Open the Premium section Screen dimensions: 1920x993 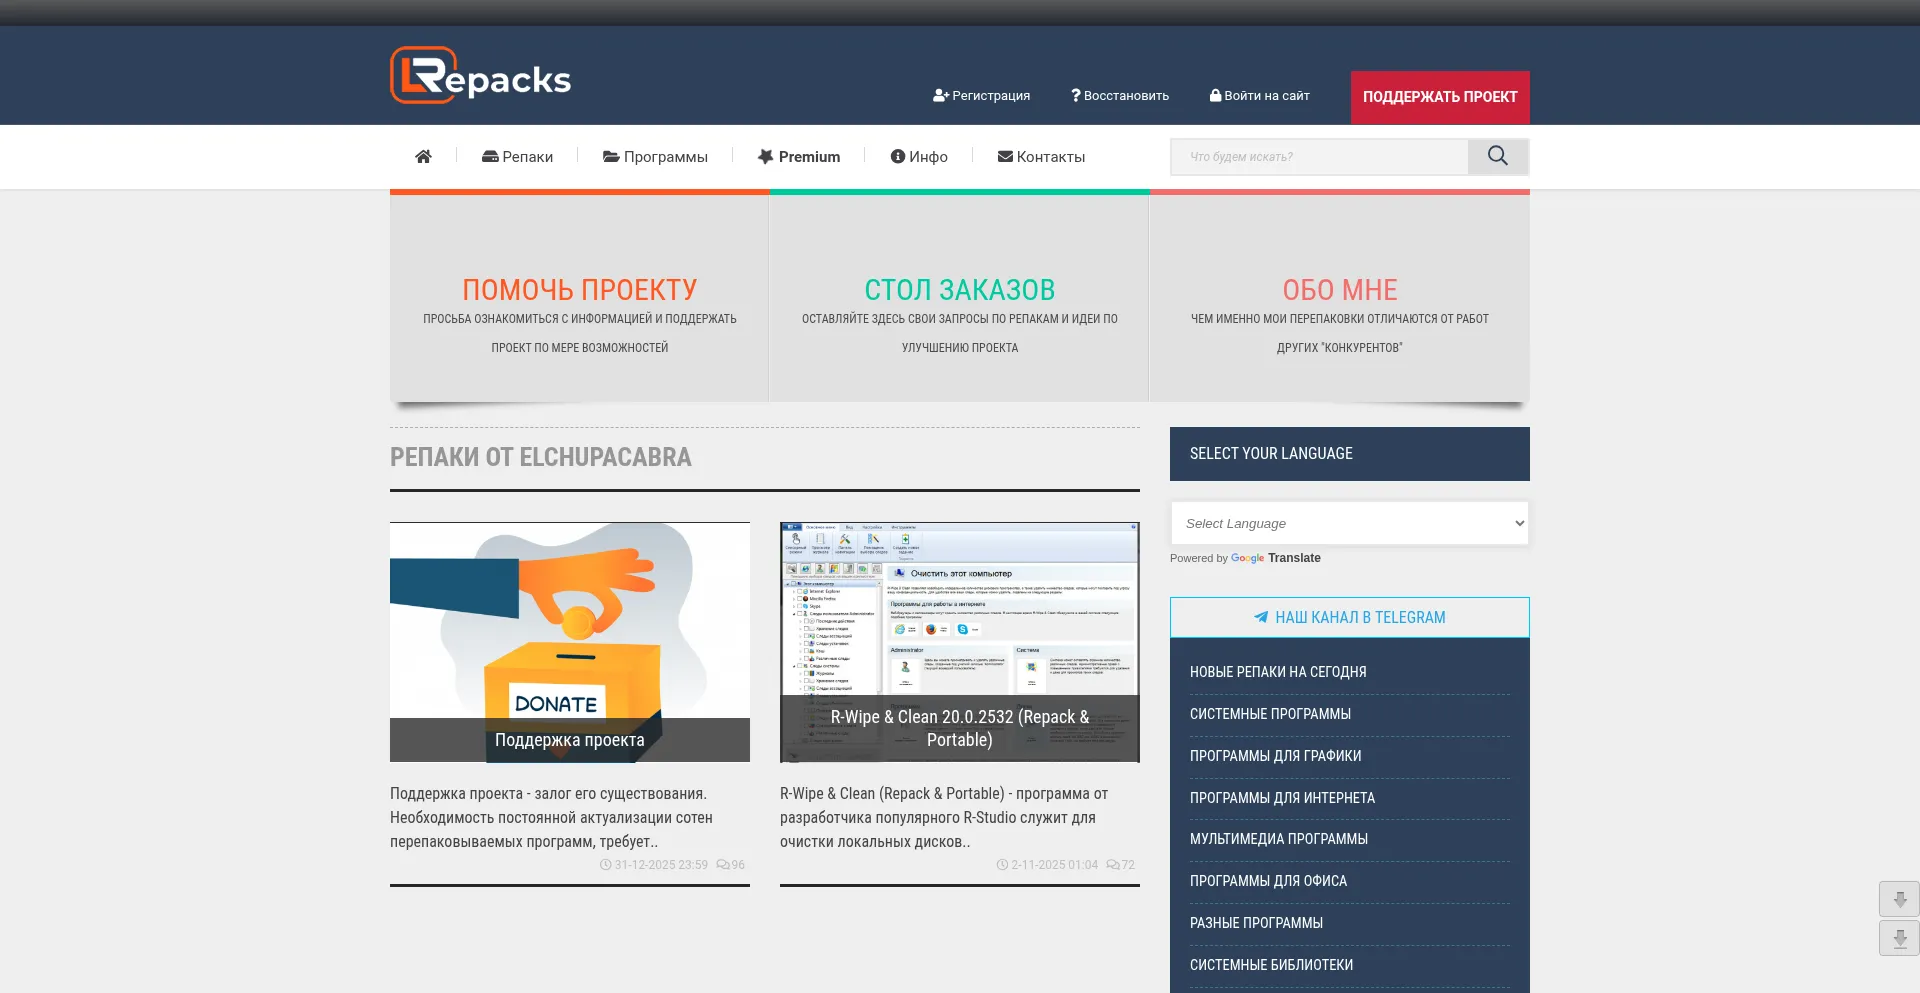click(799, 157)
